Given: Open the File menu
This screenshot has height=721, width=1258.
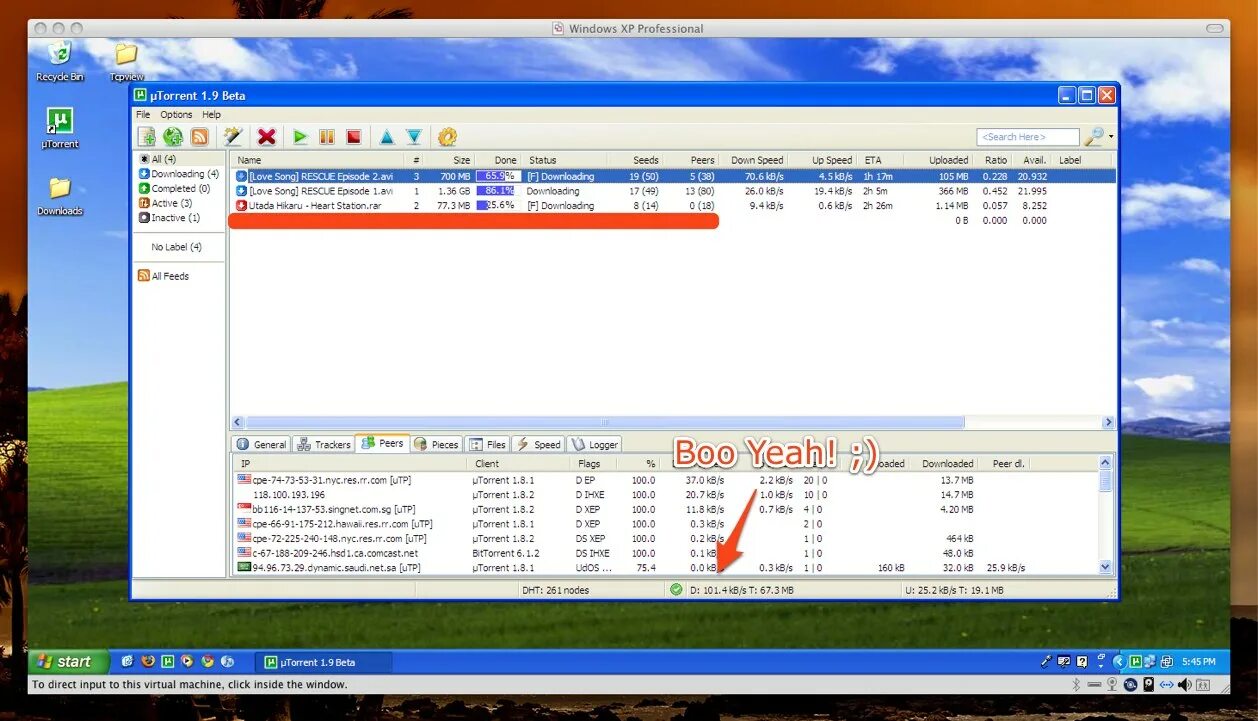Looking at the screenshot, I should pyautogui.click(x=143, y=114).
